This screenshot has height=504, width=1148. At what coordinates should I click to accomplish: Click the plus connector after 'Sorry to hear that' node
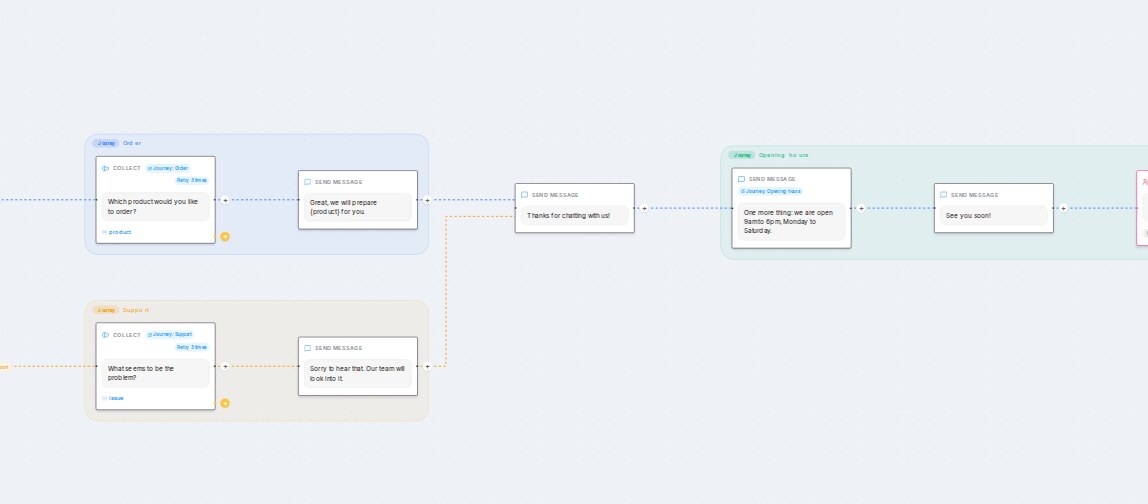428,366
